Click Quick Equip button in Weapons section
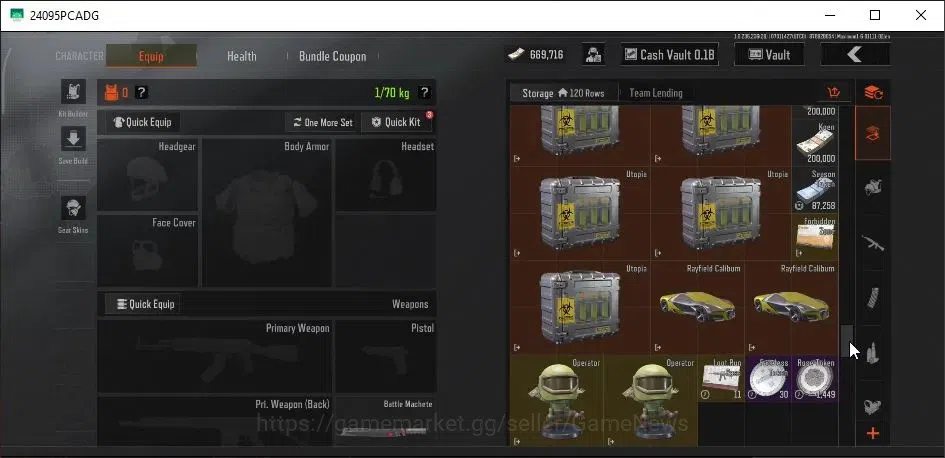Viewport: 945px width, 458px height. (142, 304)
